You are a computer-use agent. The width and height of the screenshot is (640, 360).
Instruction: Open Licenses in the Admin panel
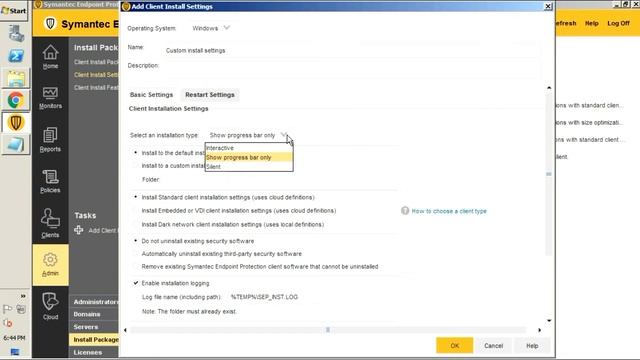pyautogui.click(x=87, y=352)
